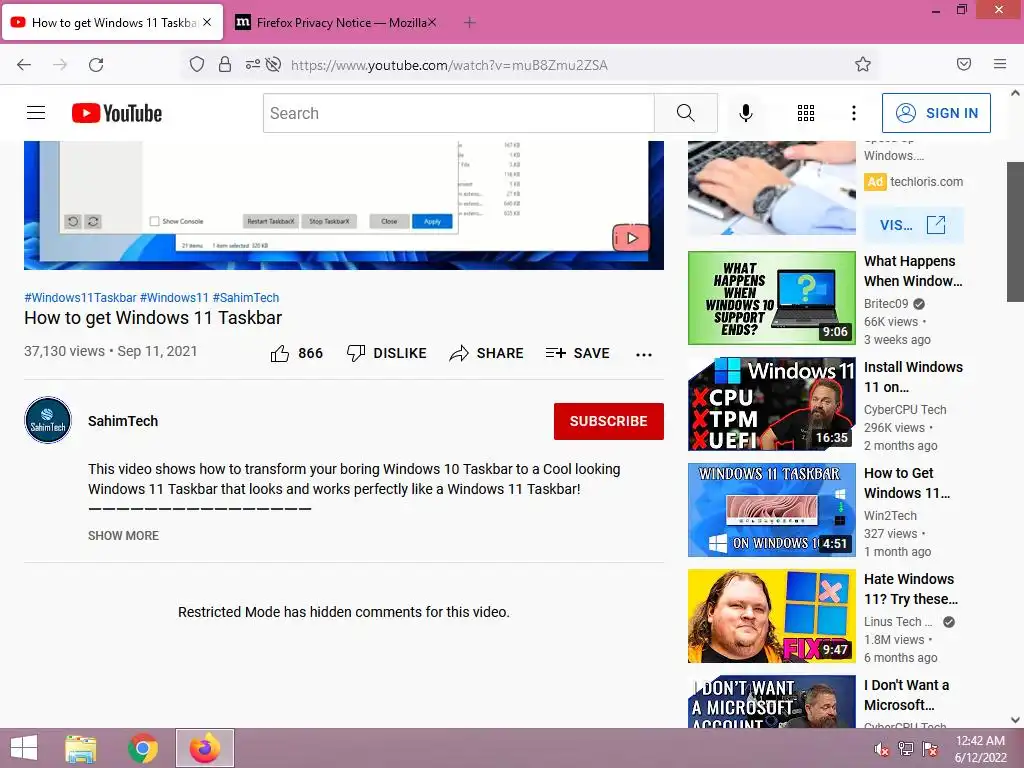This screenshot has height=768, width=1024.
Task: Open the SahimTech channel name link
Action: (x=123, y=421)
